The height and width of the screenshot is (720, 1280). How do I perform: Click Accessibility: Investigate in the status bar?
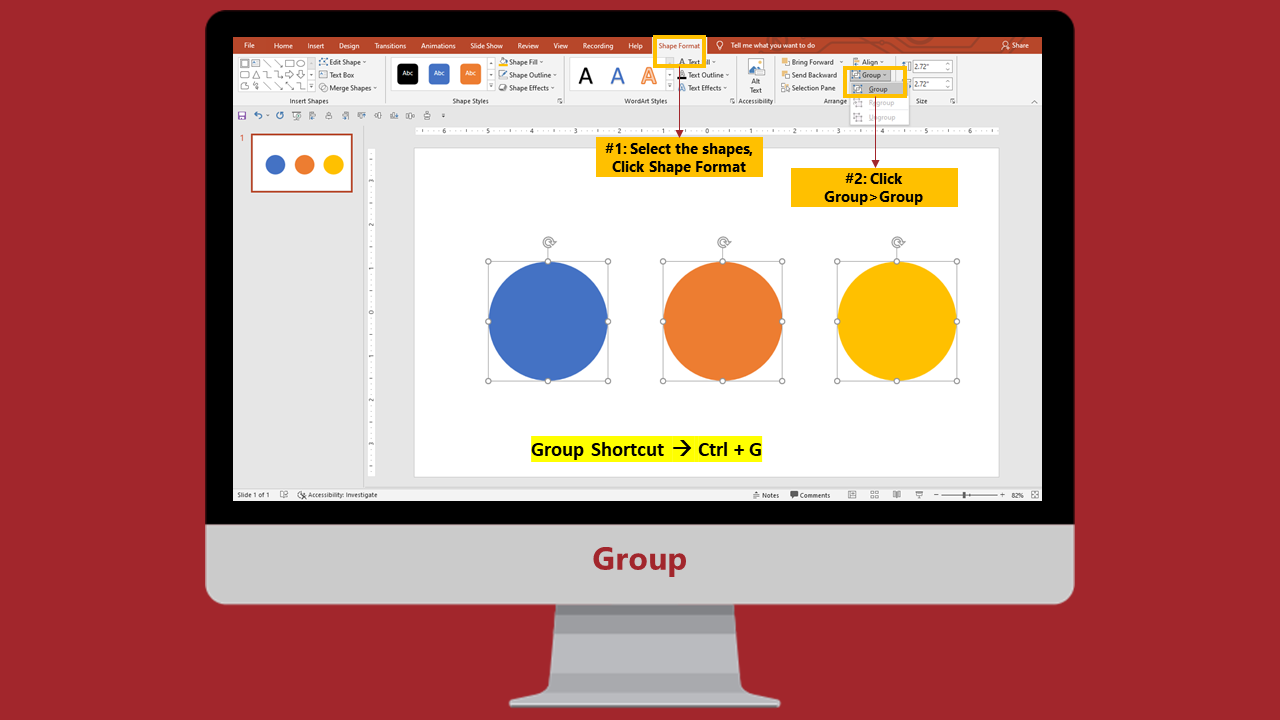[x=337, y=495]
